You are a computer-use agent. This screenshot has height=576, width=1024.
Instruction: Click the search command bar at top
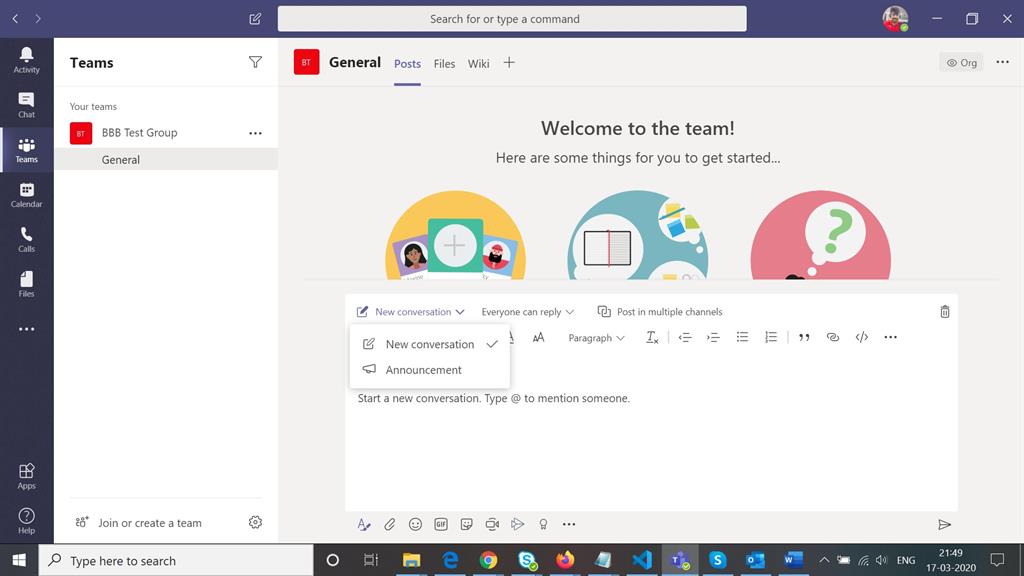[512, 18]
